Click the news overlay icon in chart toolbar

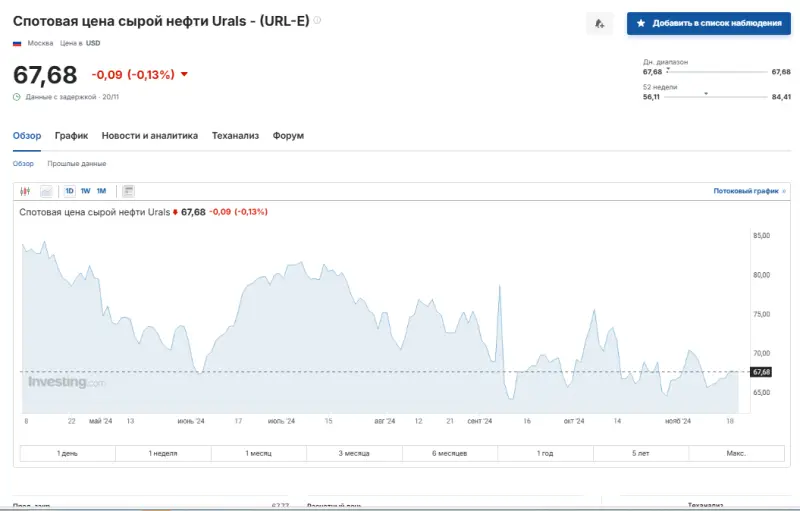pyautogui.click(x=128, y=191)
